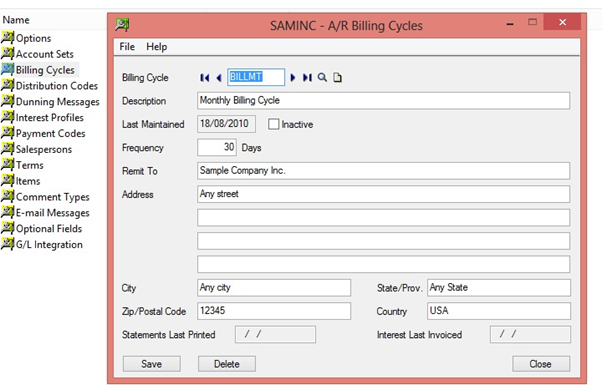Select the 'Dunning Messages' text label
This screenshot has width=602, height=385.
pos(58,102)
